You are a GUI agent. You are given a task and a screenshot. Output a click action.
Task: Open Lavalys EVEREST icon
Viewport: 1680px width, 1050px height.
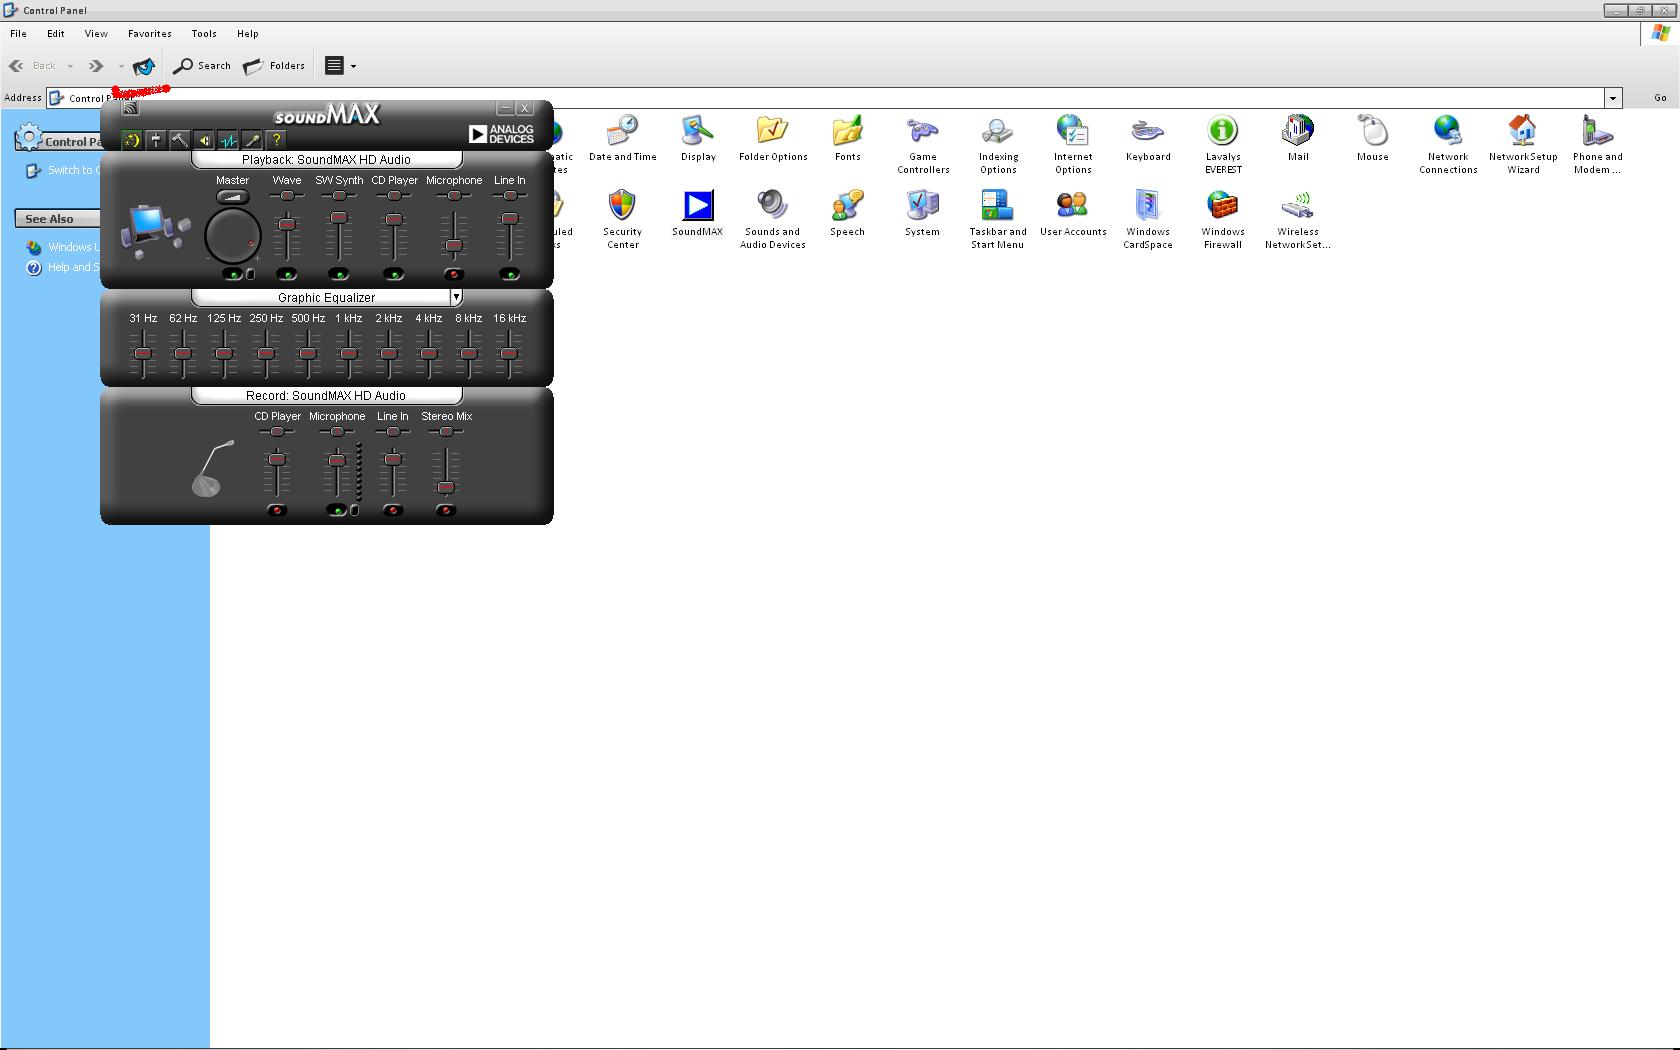(1223, 145)
